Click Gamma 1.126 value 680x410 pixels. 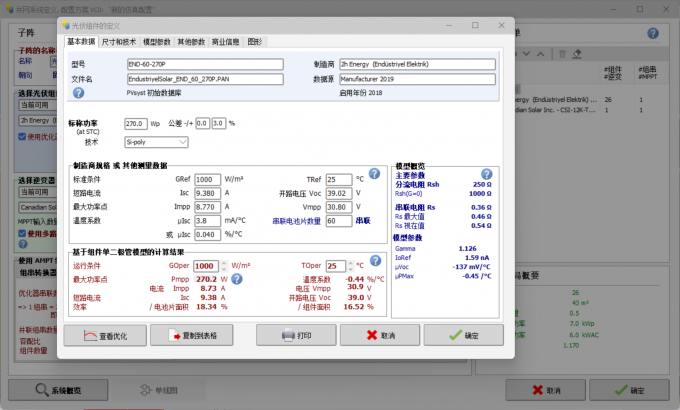[468, 249]
